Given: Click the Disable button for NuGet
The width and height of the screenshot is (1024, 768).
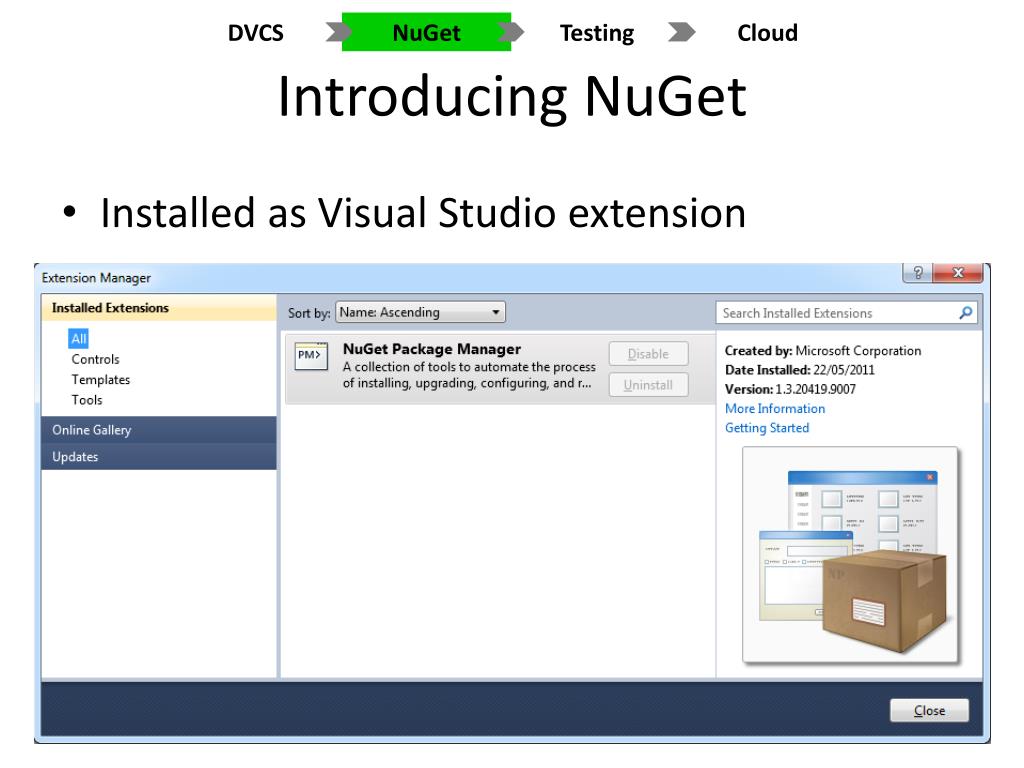Looking at the screenshot, I should click(x=648, y=353).
